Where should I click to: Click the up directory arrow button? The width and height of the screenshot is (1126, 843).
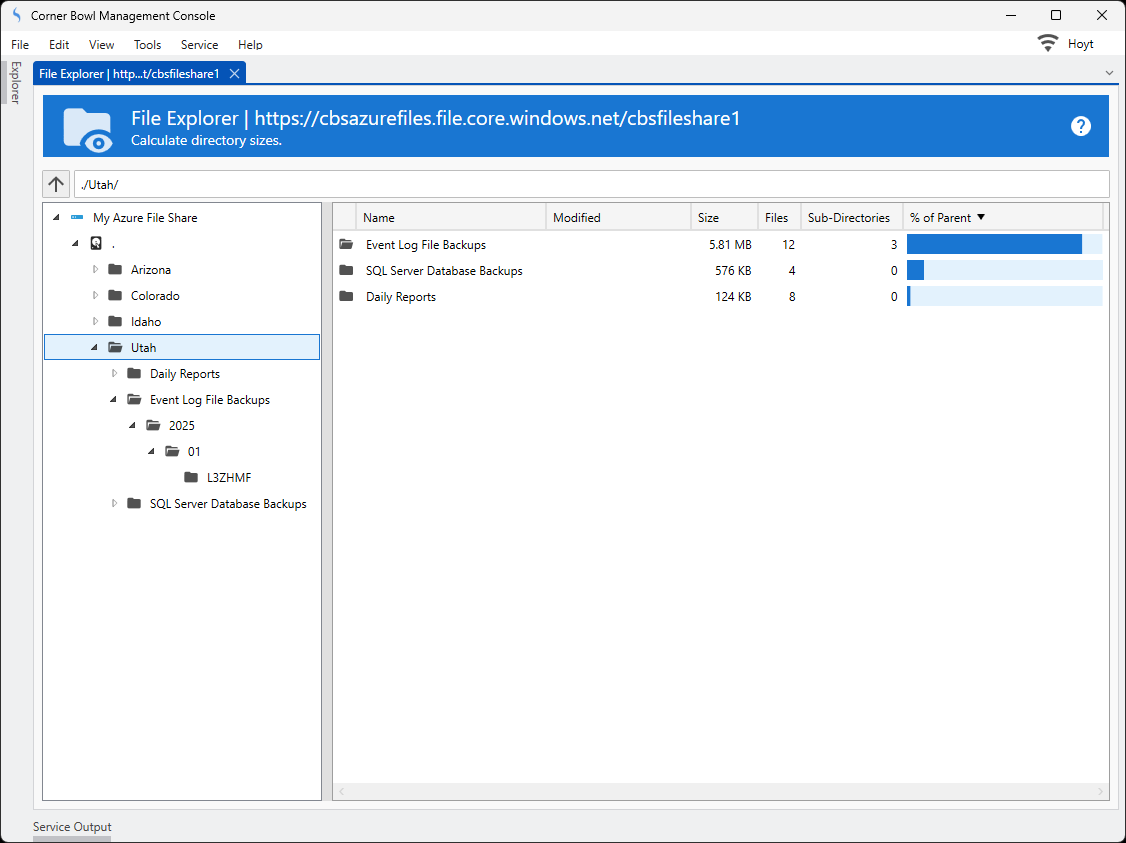click(56, 184)
